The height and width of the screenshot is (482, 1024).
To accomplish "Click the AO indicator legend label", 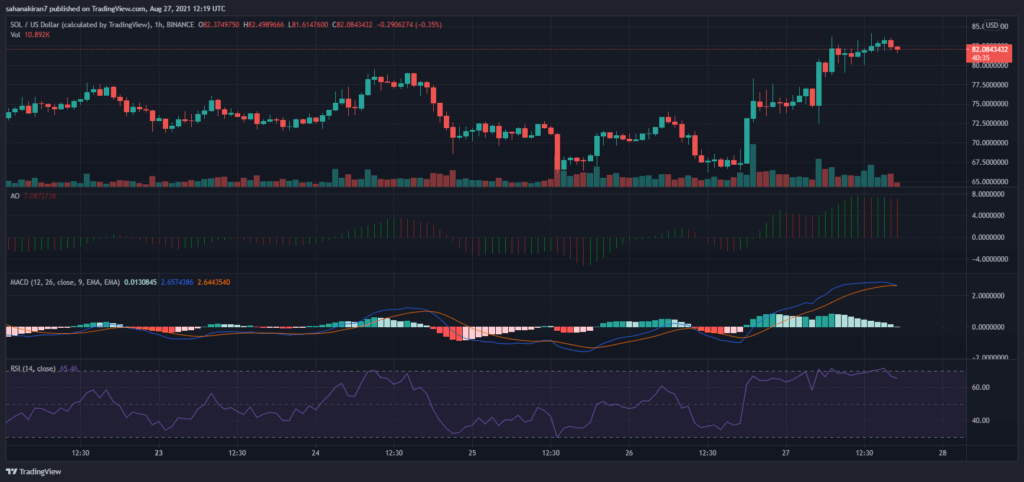I will 14,196.
